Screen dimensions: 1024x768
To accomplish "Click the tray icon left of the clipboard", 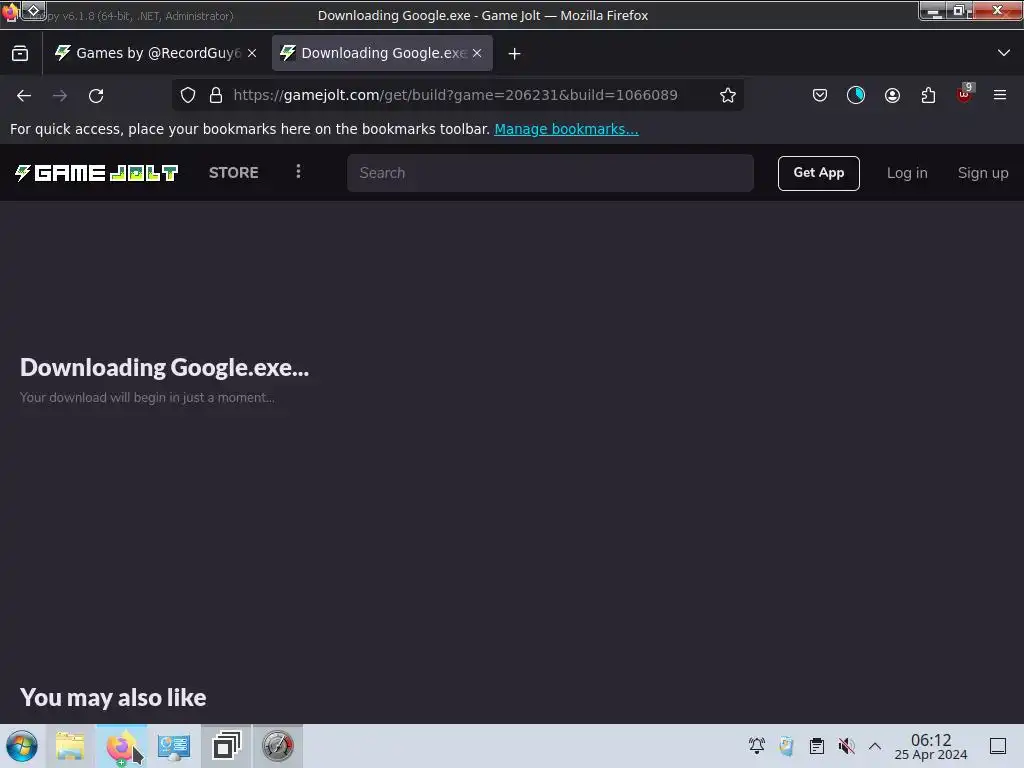I will [786, 746].
